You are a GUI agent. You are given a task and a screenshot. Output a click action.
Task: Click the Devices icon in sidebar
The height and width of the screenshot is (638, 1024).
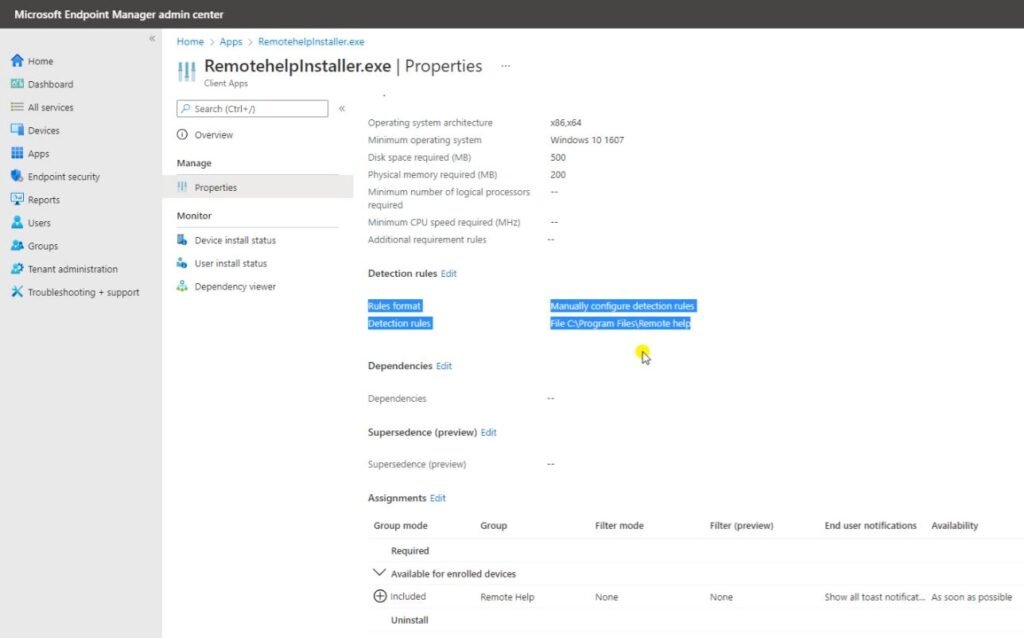coord(17,130)
